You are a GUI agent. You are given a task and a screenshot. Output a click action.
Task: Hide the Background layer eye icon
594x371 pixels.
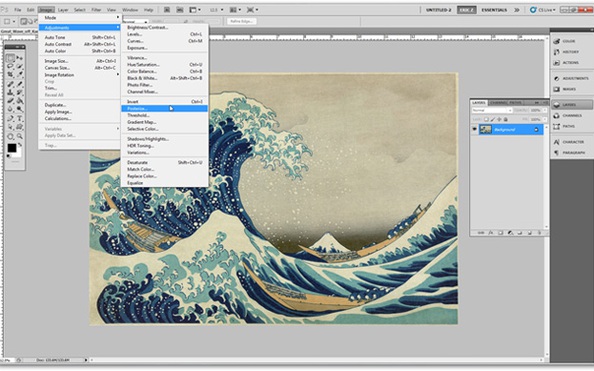pos(474,130)
